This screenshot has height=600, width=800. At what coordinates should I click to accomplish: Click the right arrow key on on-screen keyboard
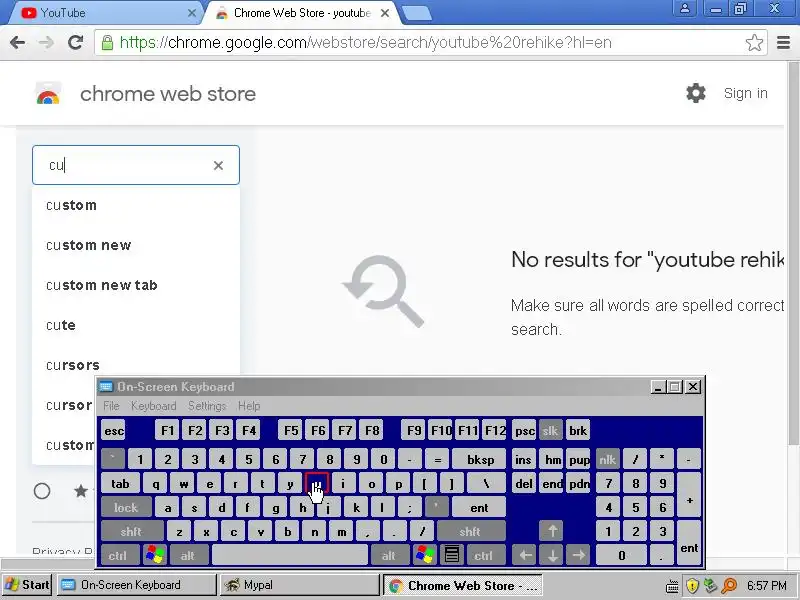578,555
